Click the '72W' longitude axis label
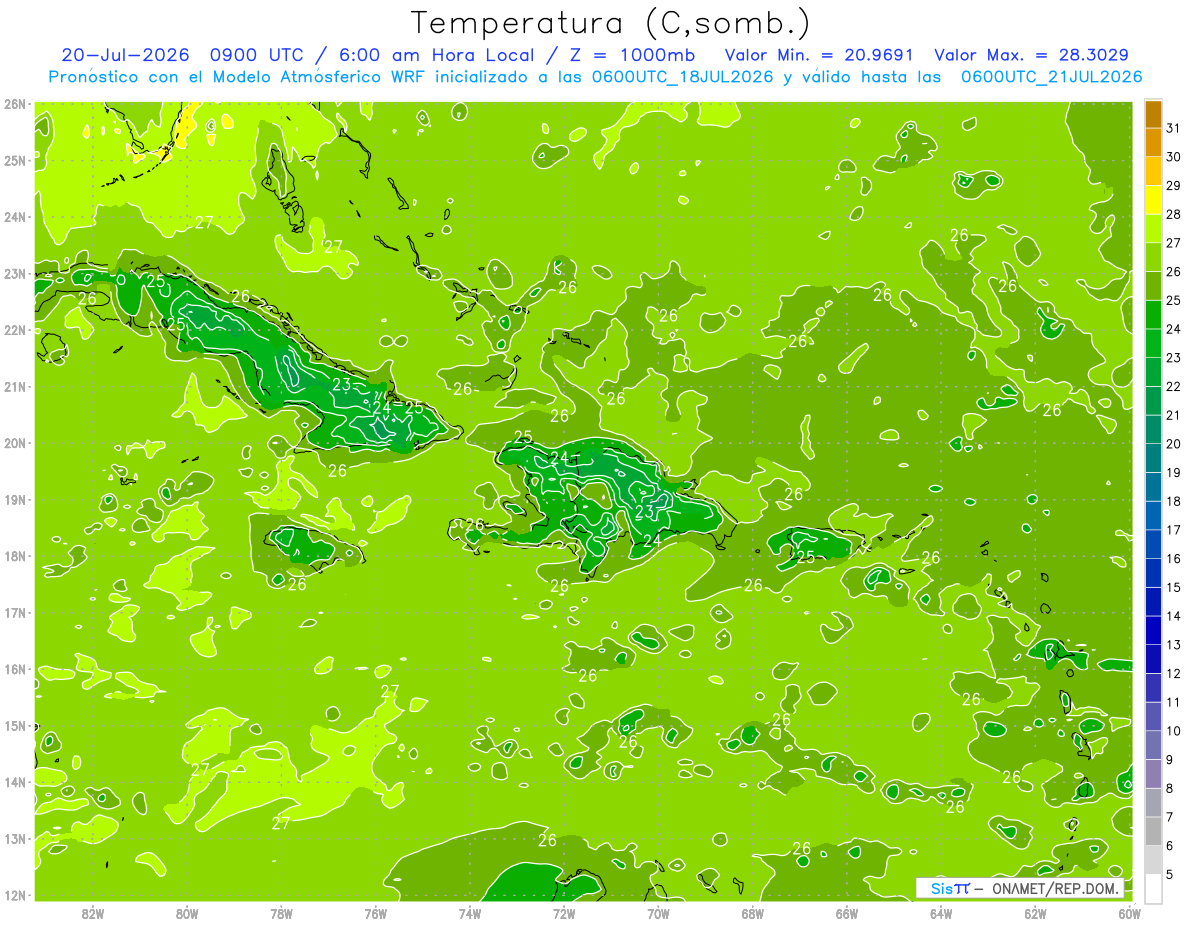1200x927 pixels. coord(564,913)
